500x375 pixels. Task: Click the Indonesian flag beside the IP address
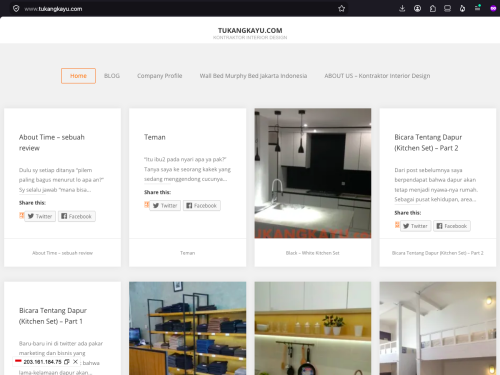tap(18, 361)
